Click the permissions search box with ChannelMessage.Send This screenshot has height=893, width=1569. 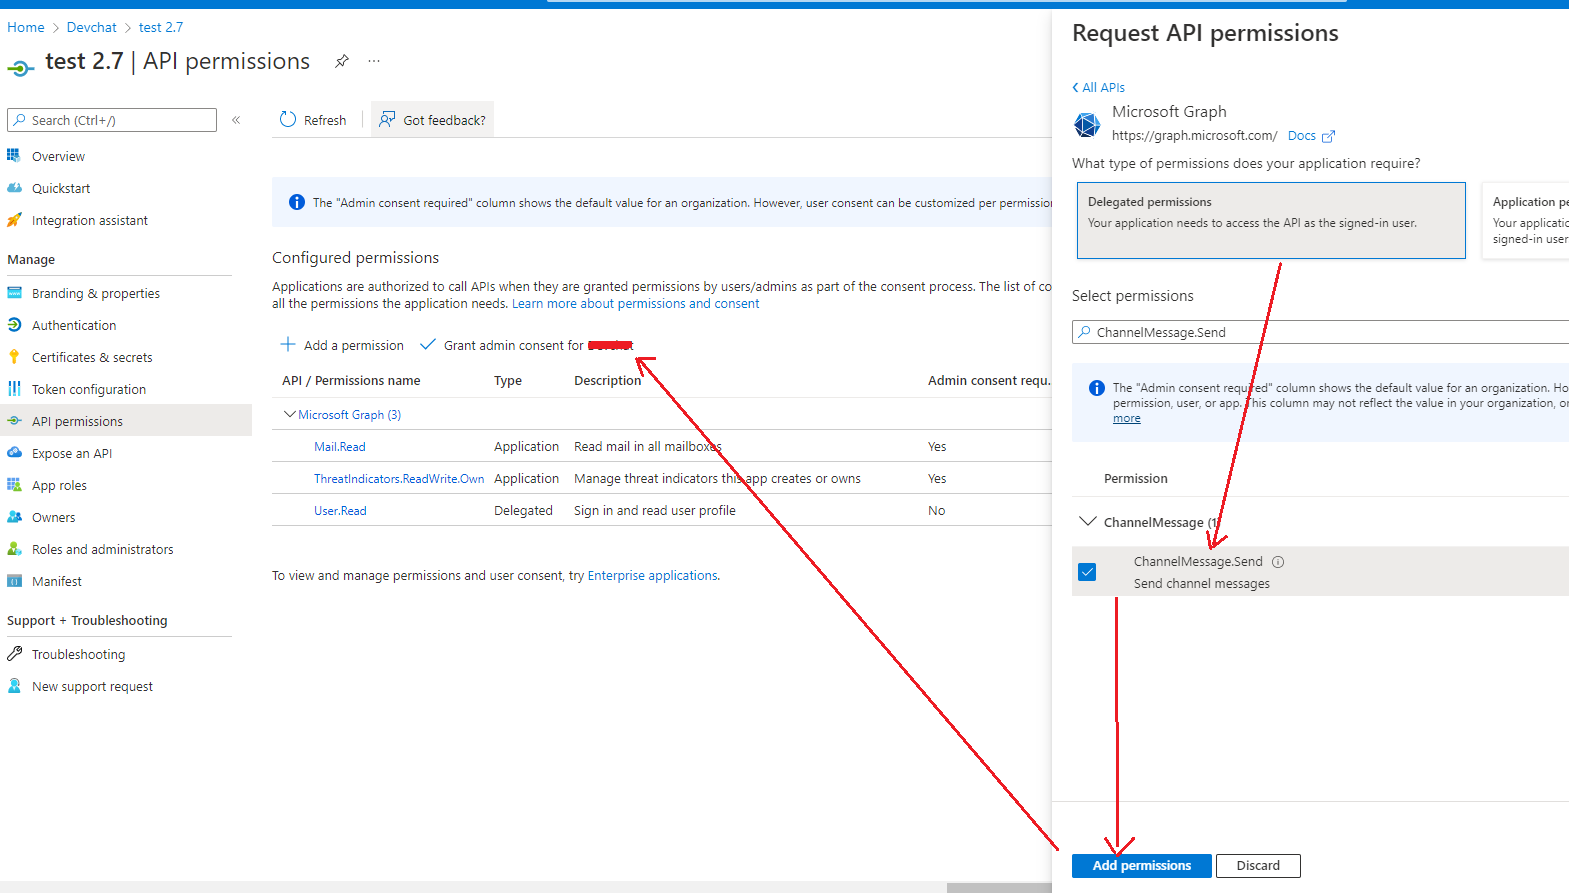point(1320,332)
